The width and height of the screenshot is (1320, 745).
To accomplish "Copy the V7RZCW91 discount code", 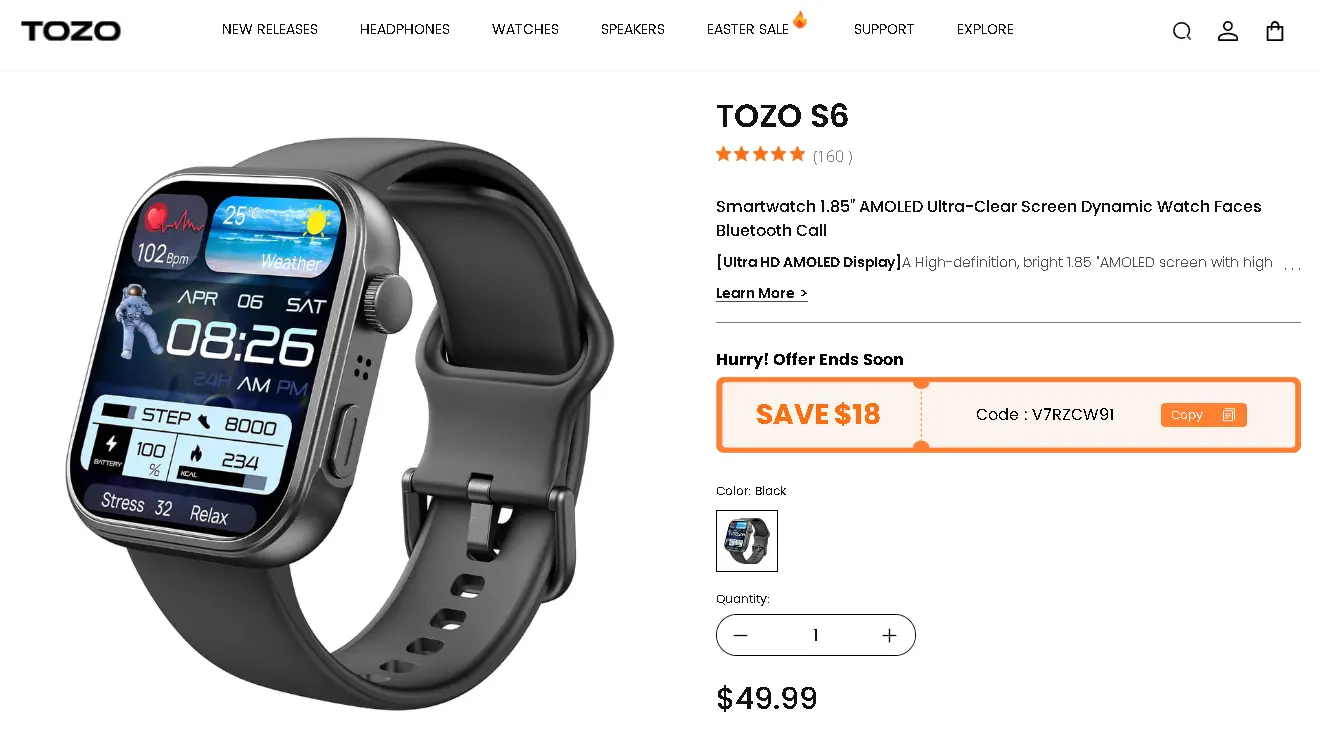I will 1204,415.
